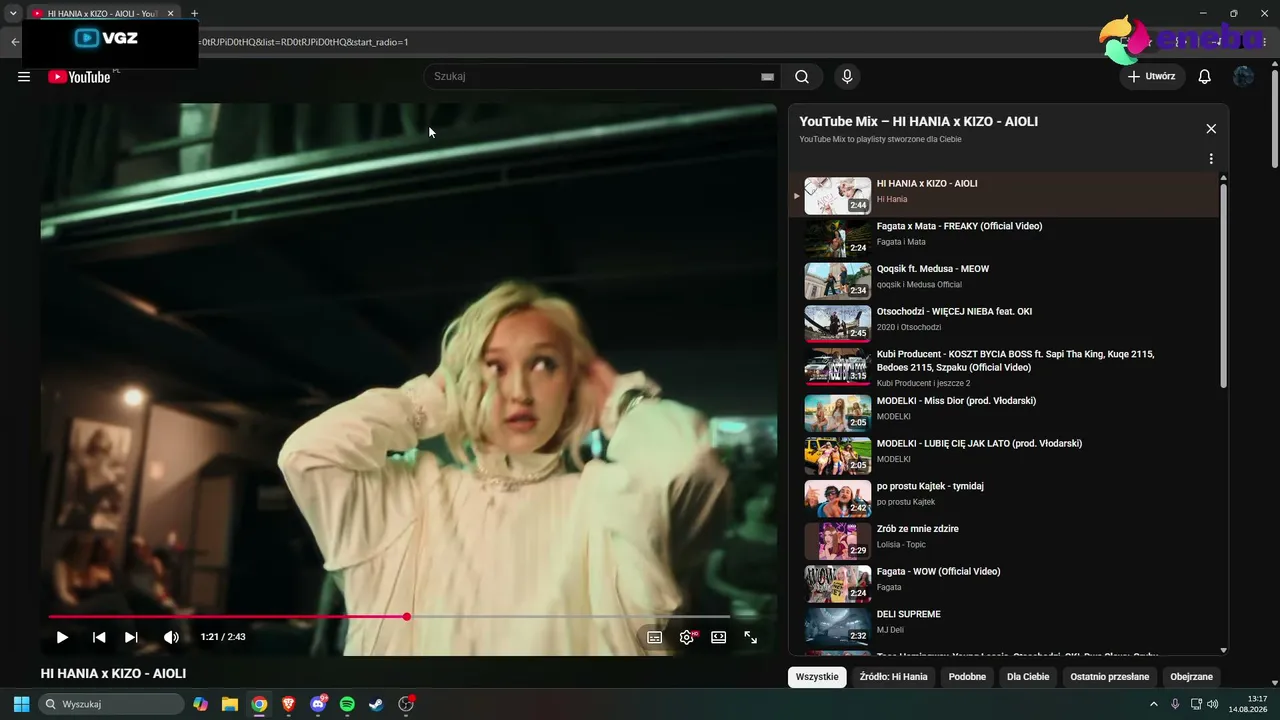Switch to theater mode
This screenshot has width=1280, height=720.
[718, 637]
